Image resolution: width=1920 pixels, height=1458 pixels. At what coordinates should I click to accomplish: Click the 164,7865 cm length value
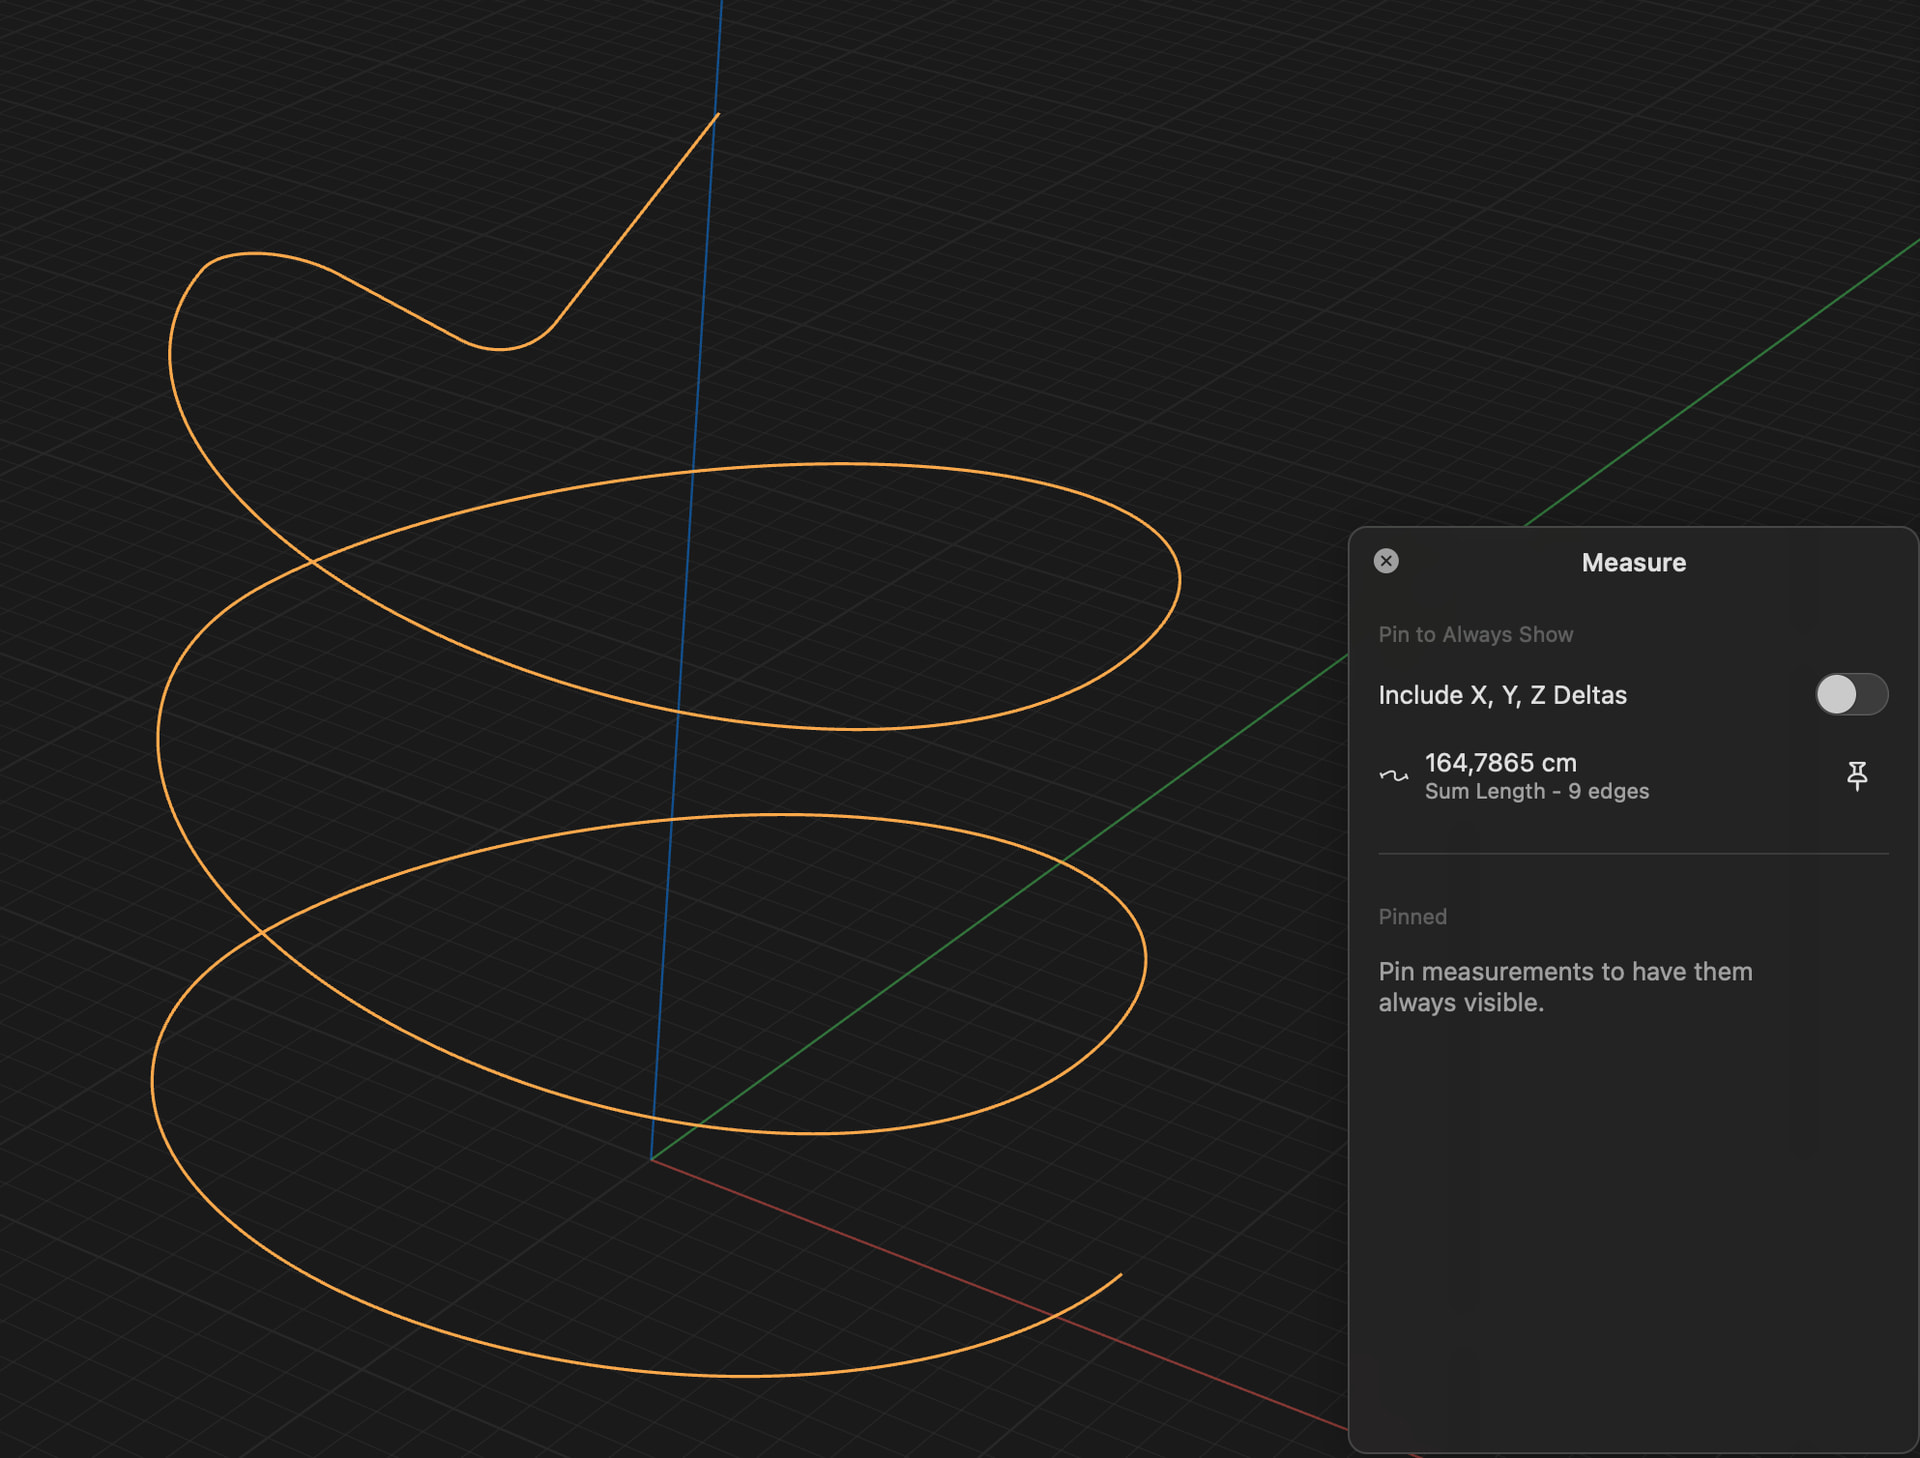(1500, 763)
